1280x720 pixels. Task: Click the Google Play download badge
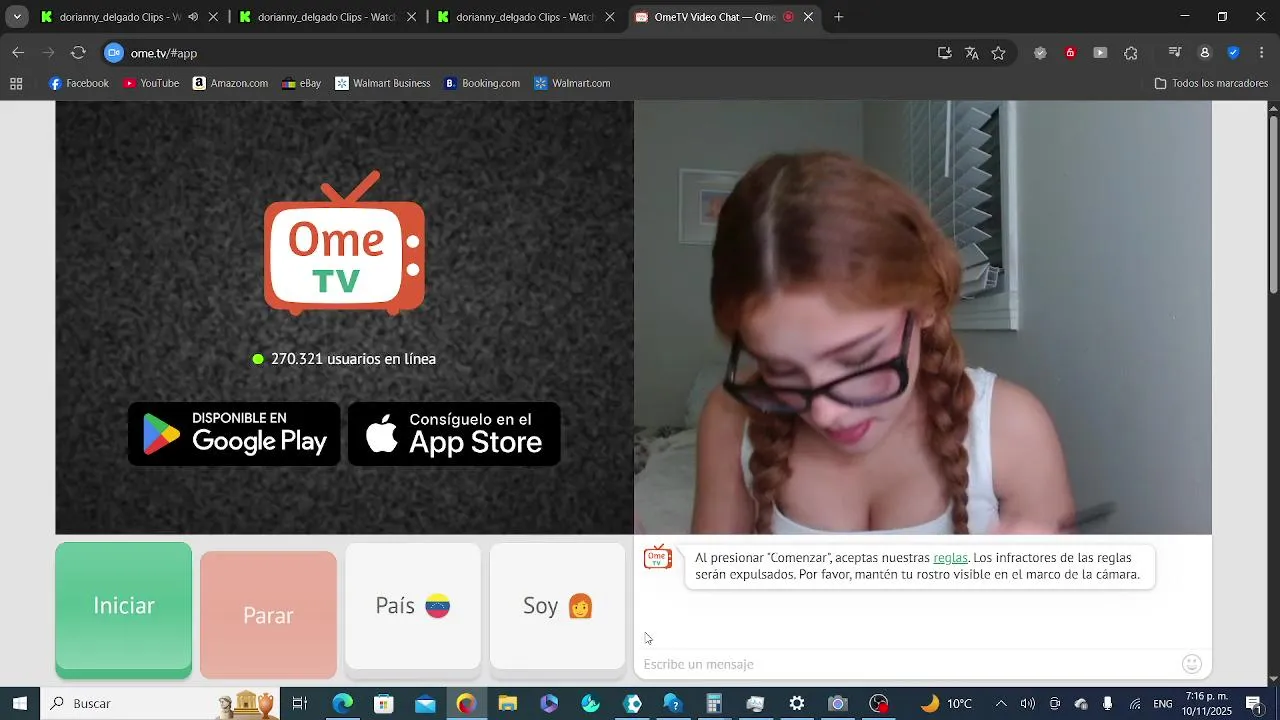tap(234, 434)
